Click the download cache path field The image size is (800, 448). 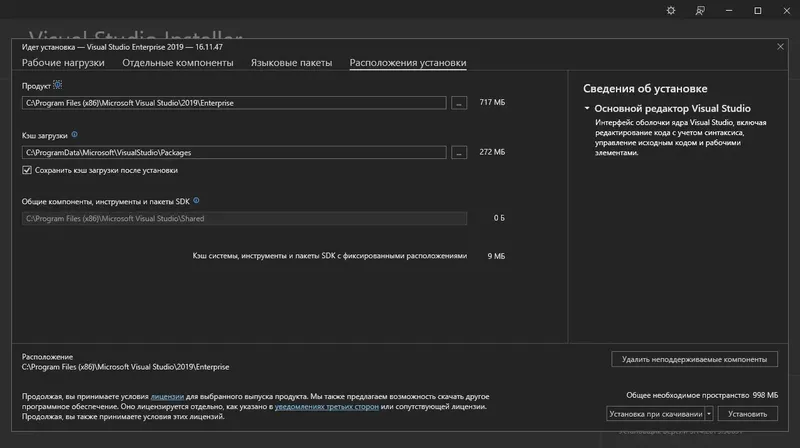[x=234, y=153]
